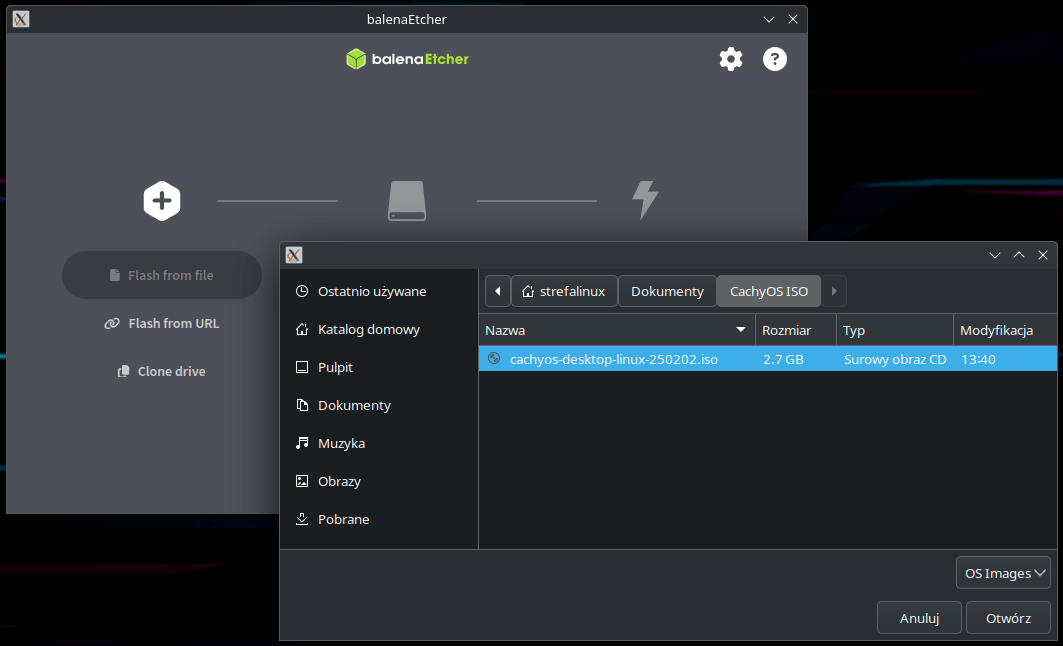Sort files by Modyfikacja column

pos(1005,330)
